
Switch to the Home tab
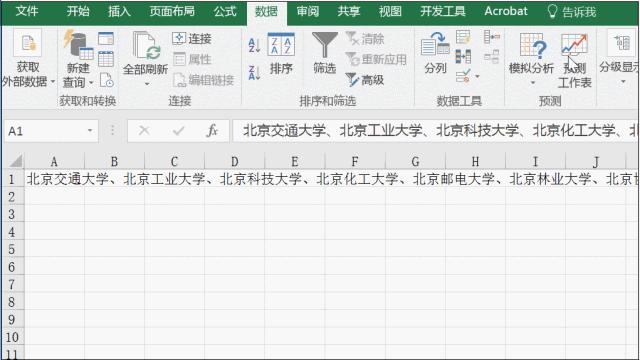point(78,11)
